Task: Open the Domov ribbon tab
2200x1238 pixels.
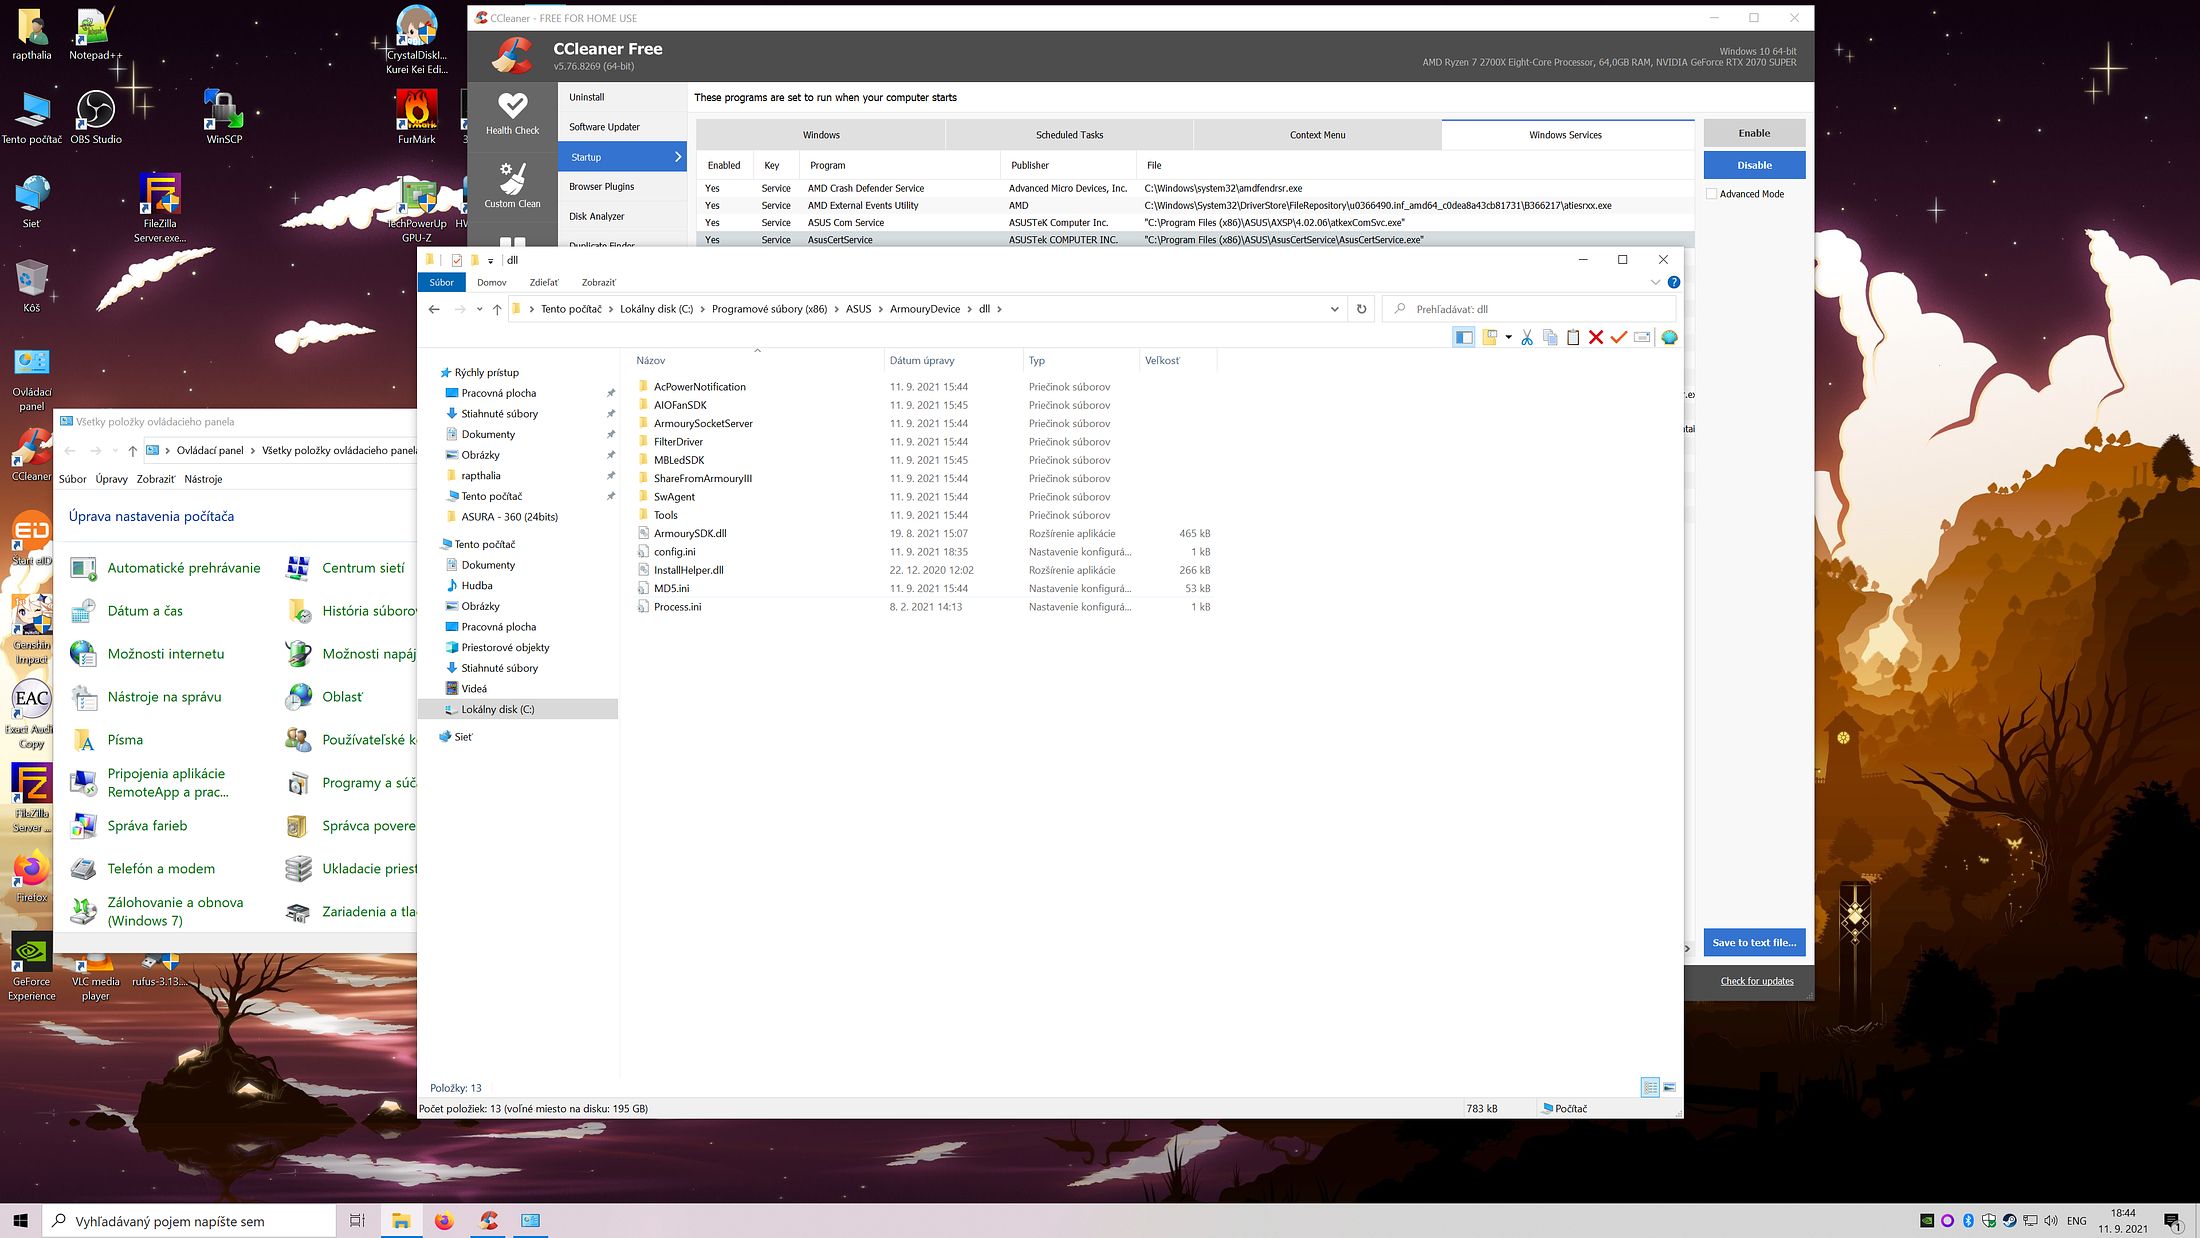Action: coord(492,283)
